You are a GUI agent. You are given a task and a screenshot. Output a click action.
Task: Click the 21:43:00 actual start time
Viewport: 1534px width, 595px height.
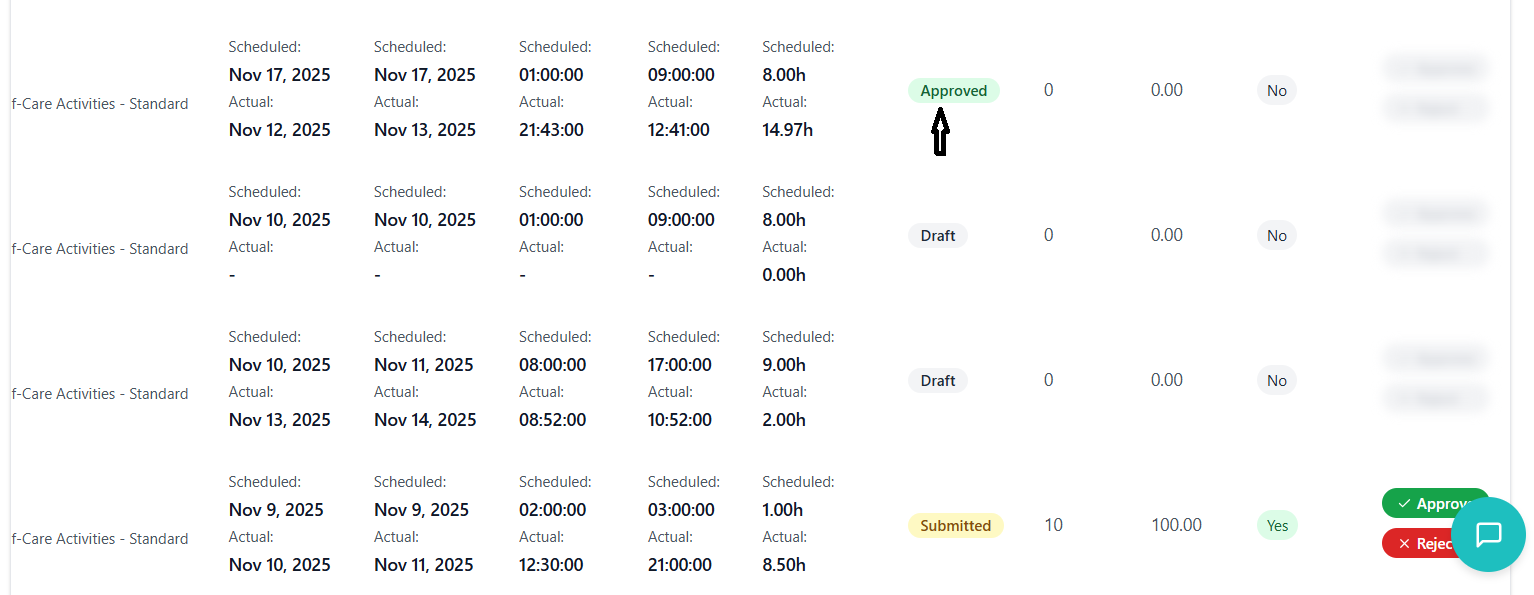tap(551, 130)
